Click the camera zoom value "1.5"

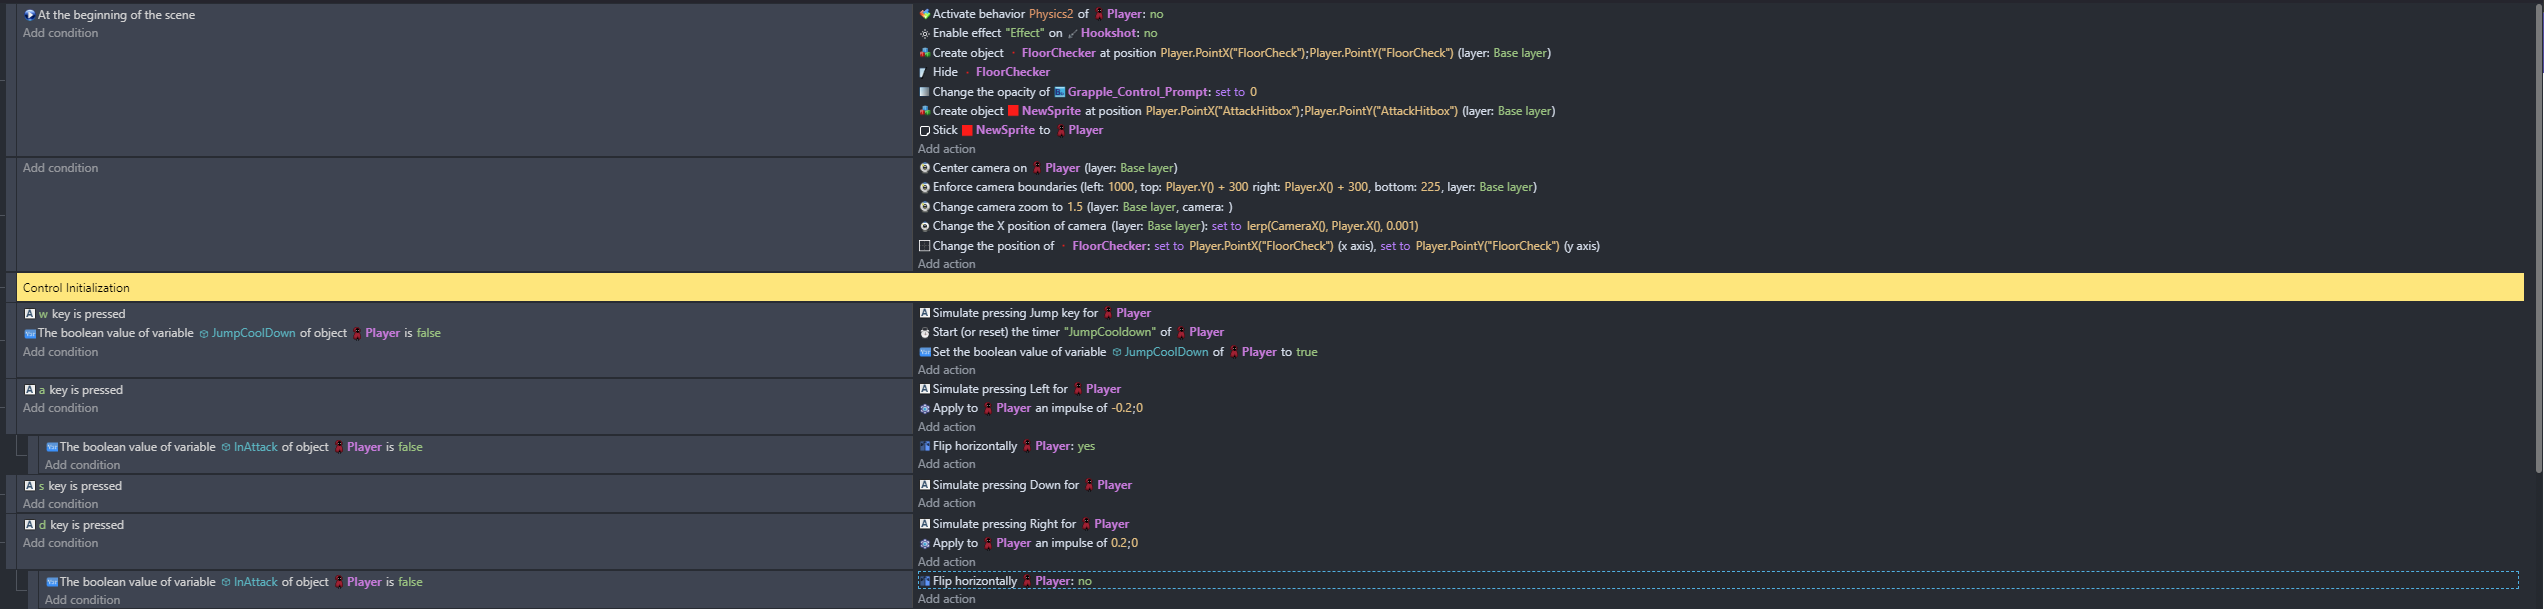(1075, 207)
